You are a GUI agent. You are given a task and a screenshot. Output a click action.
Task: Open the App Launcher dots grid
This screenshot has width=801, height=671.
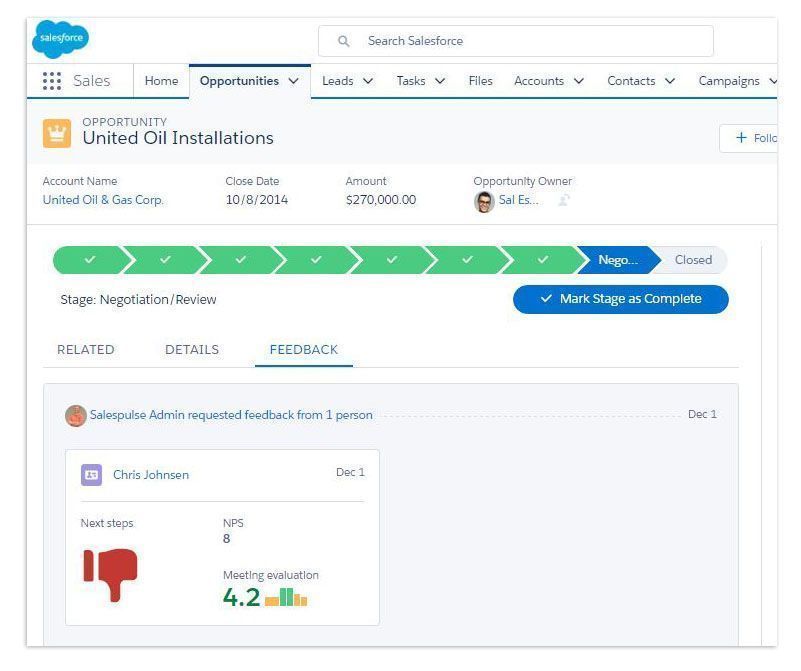52,81
